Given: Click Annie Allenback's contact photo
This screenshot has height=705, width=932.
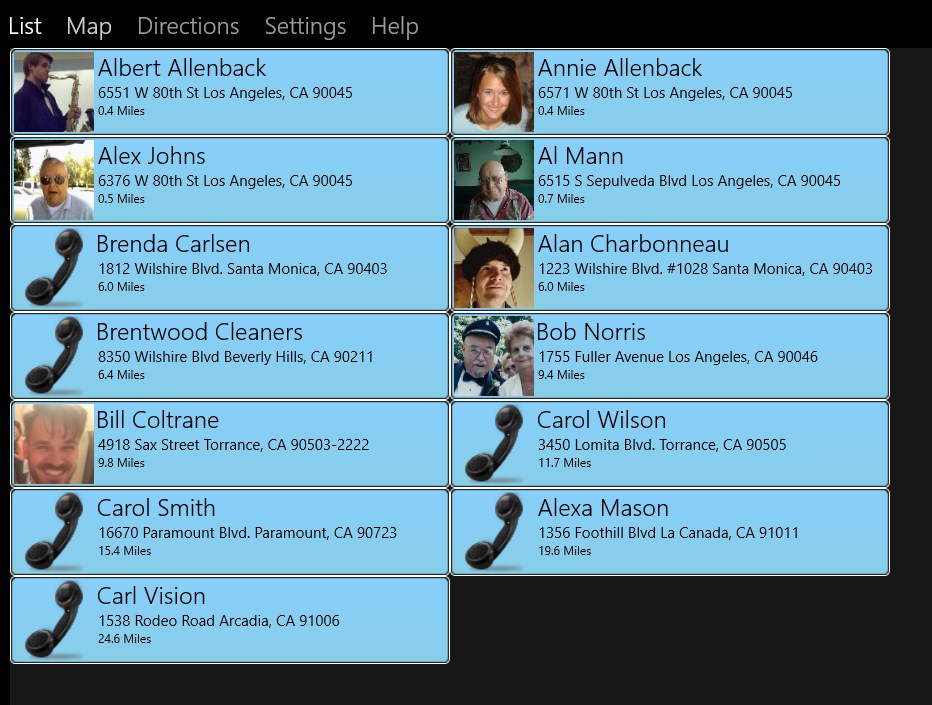Looking at the screenshot, I should pos(494,92).
